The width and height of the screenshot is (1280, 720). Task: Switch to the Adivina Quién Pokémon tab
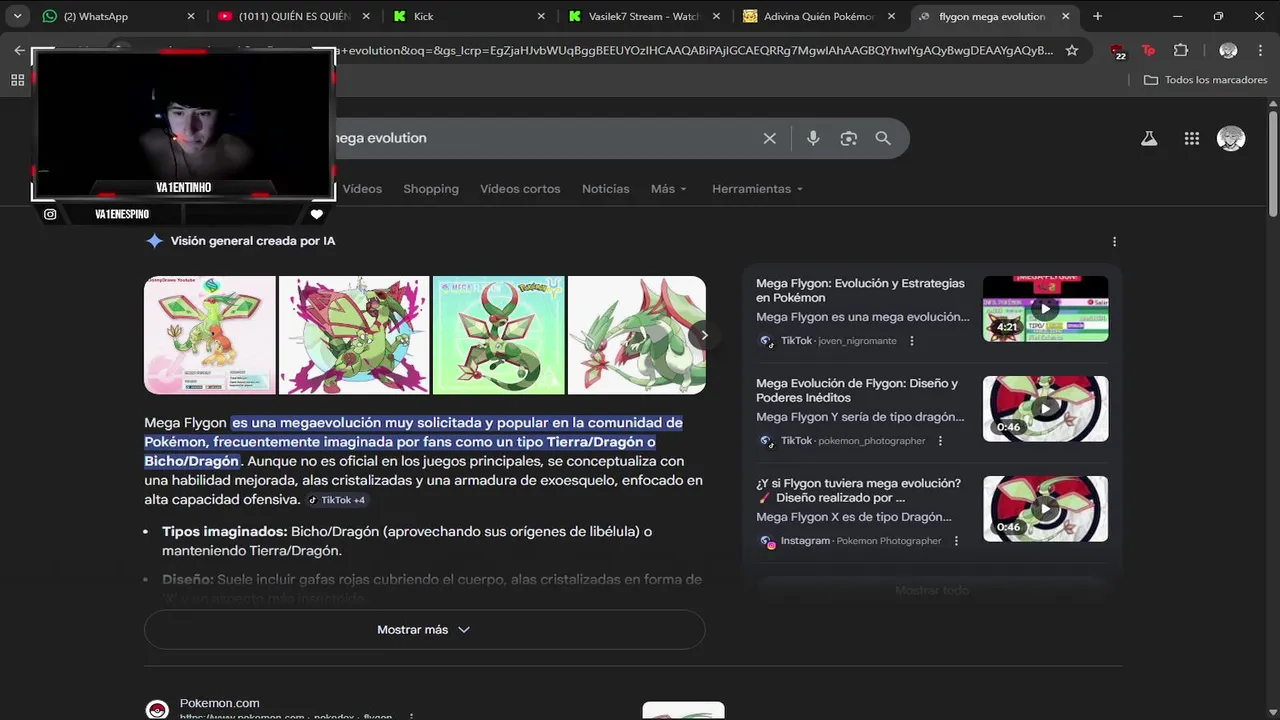click(x=819, y=16)
